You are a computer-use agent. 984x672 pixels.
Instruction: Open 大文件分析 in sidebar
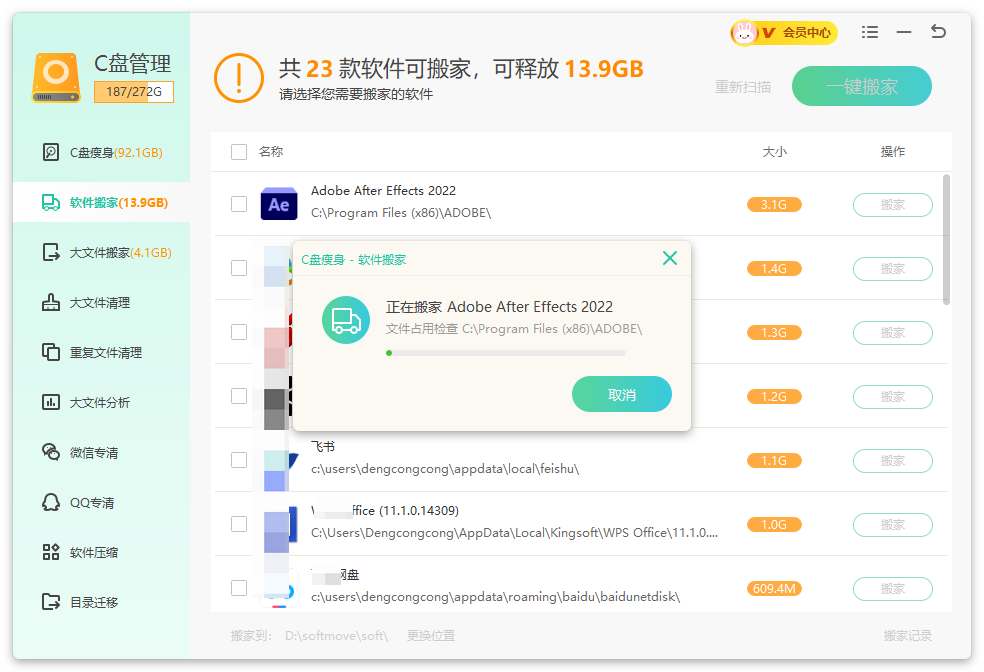[x=102, y=402]
